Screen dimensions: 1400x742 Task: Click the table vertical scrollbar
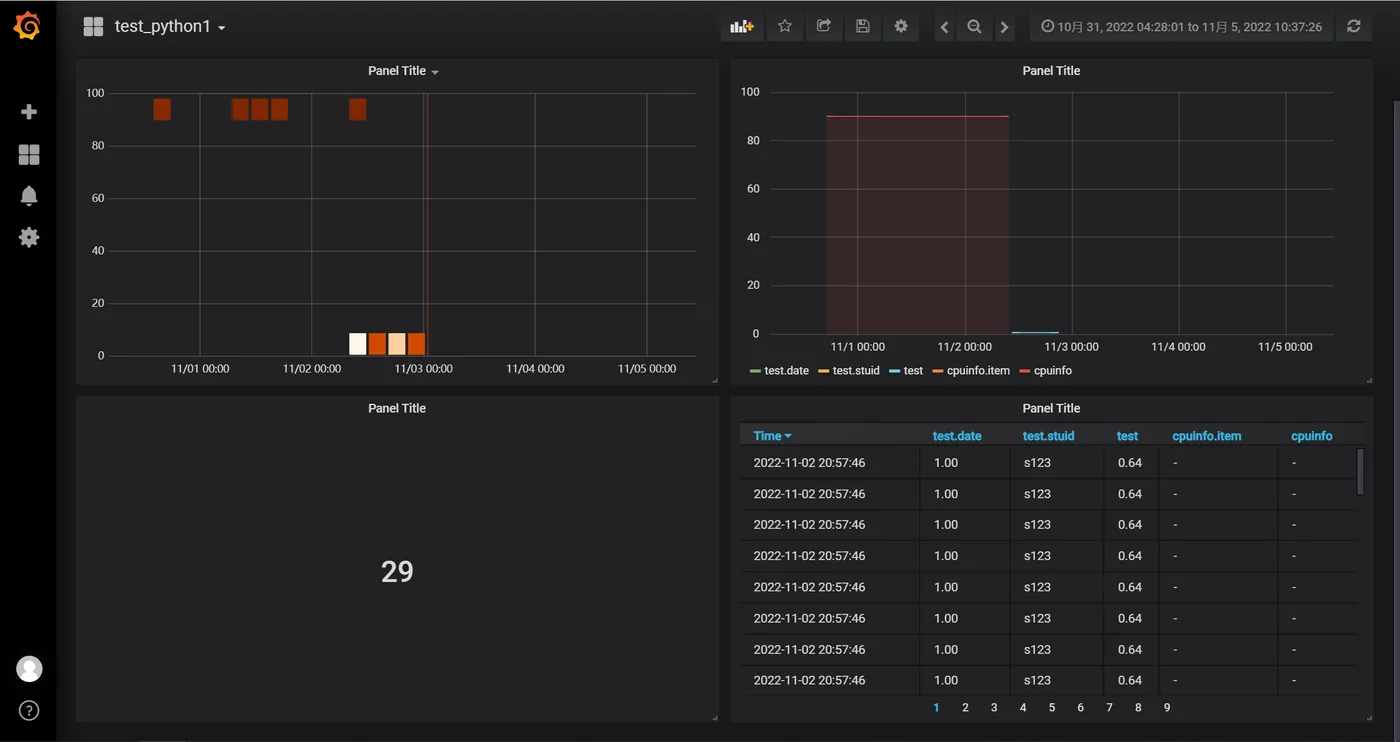pos(1360,471)
